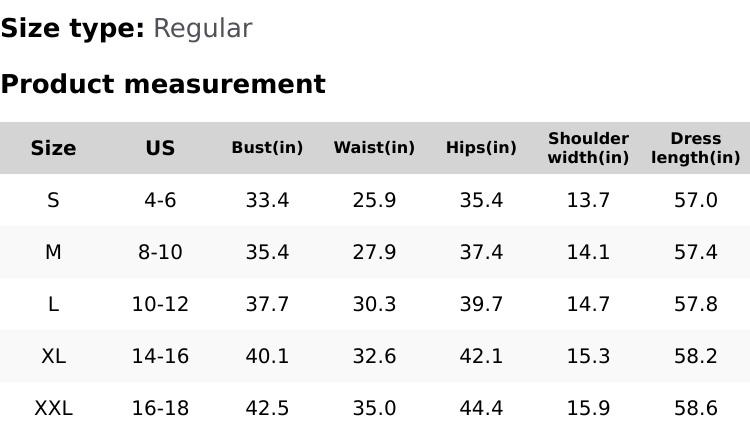This screenshot has height=434, width=750.
Task: Click the Shoulder width(in) header
Action: pos(588,148)
